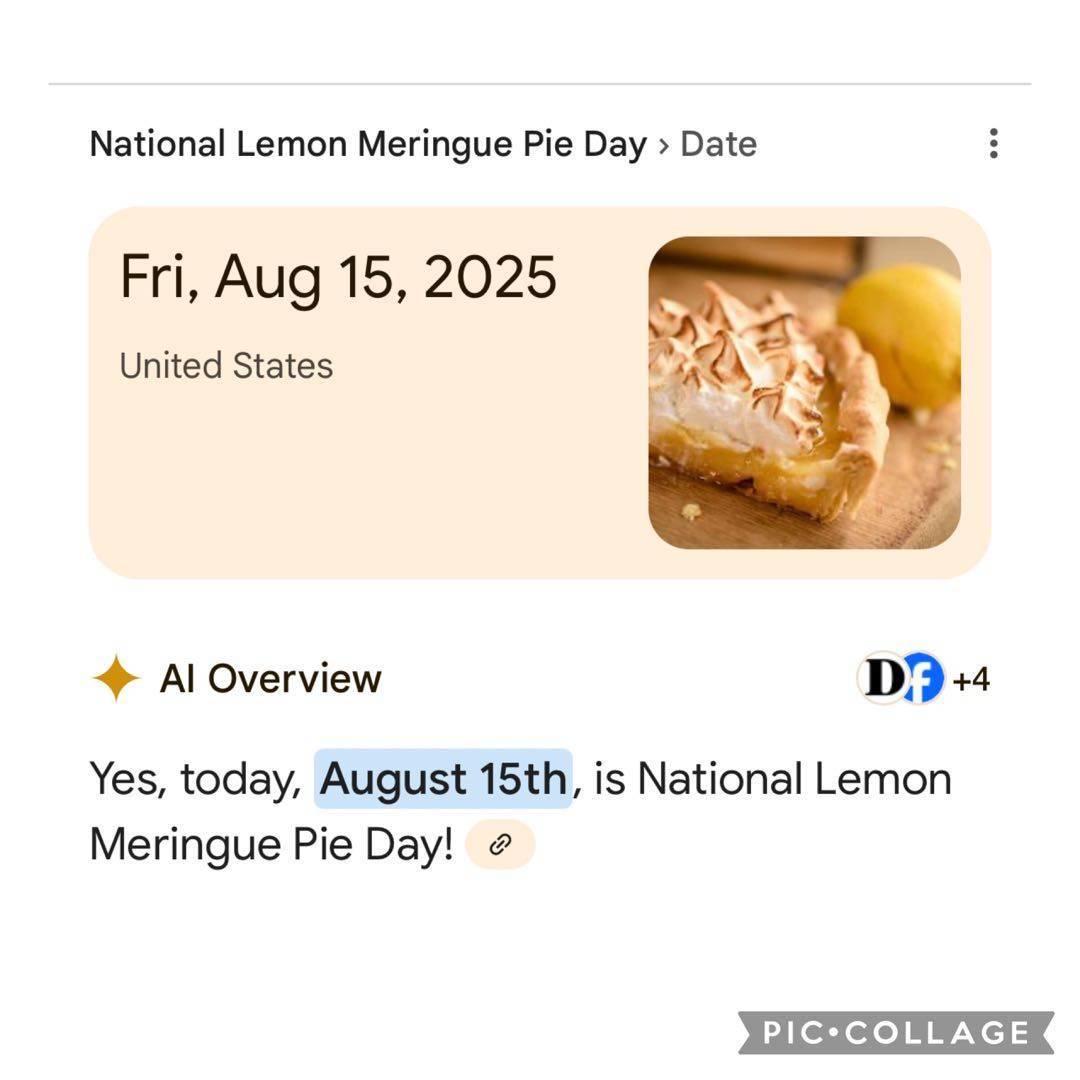Select the "Date" breadcrumb tab
Viewport: 1080px width, 1080px height.
coord(718,143)
